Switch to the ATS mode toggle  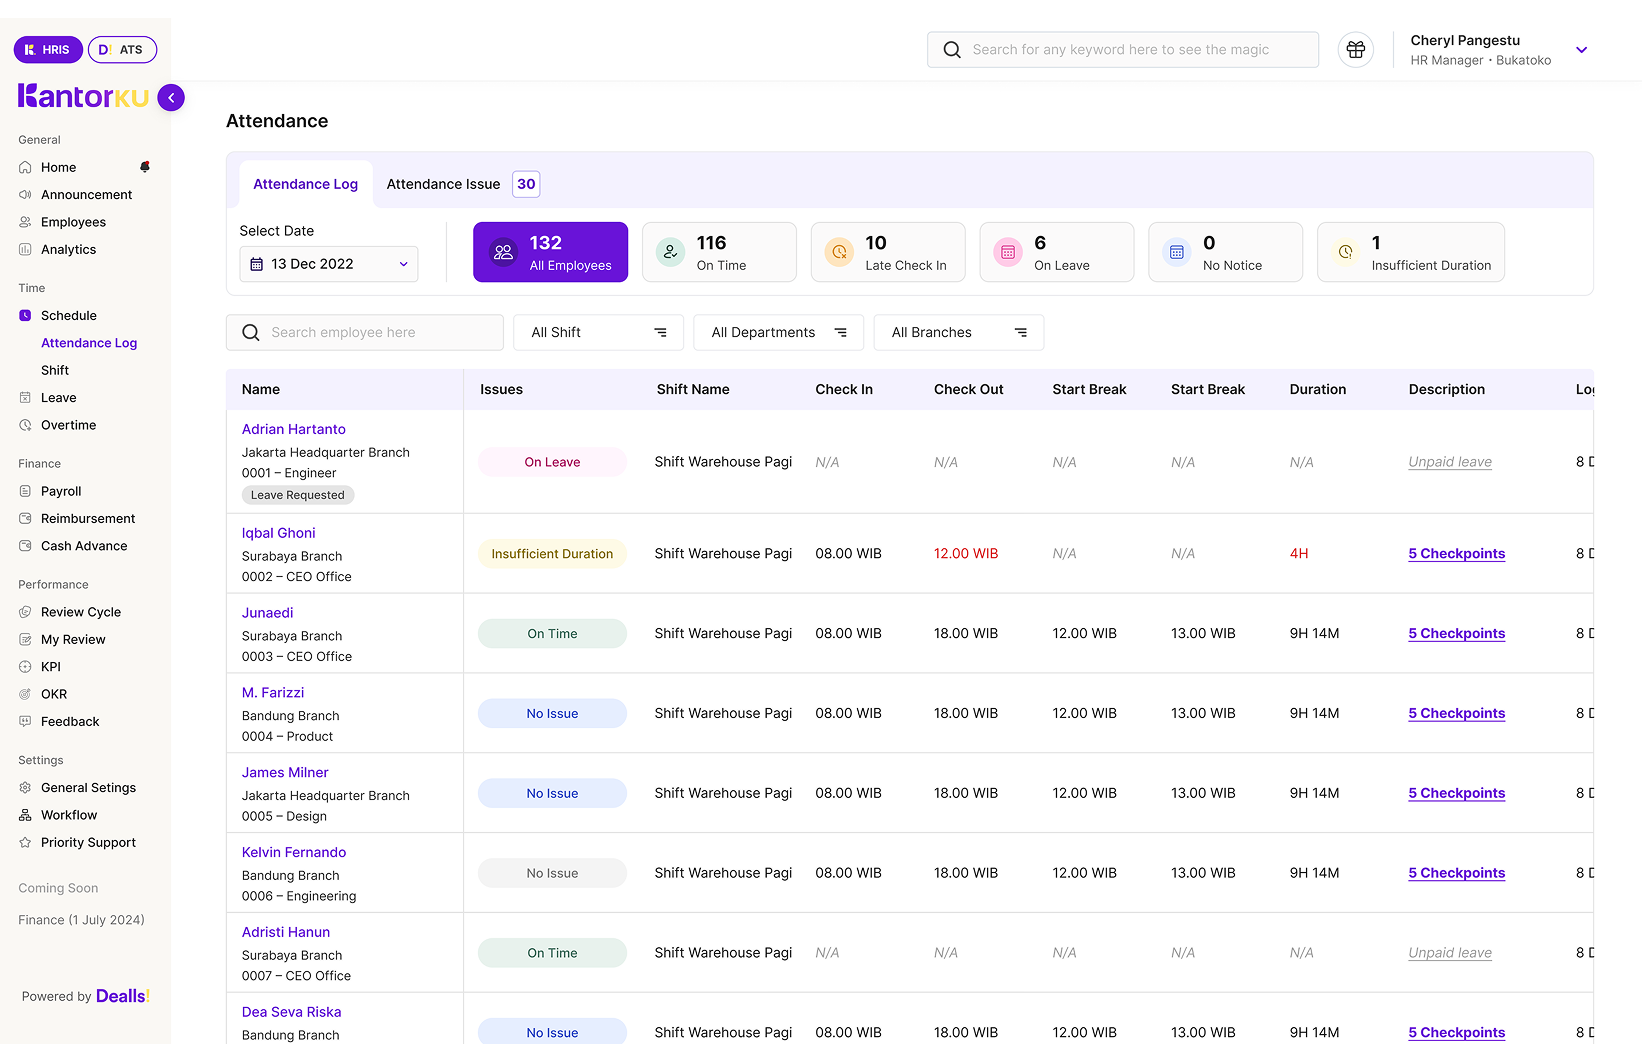pyautogui.click(x=122, y=50)
